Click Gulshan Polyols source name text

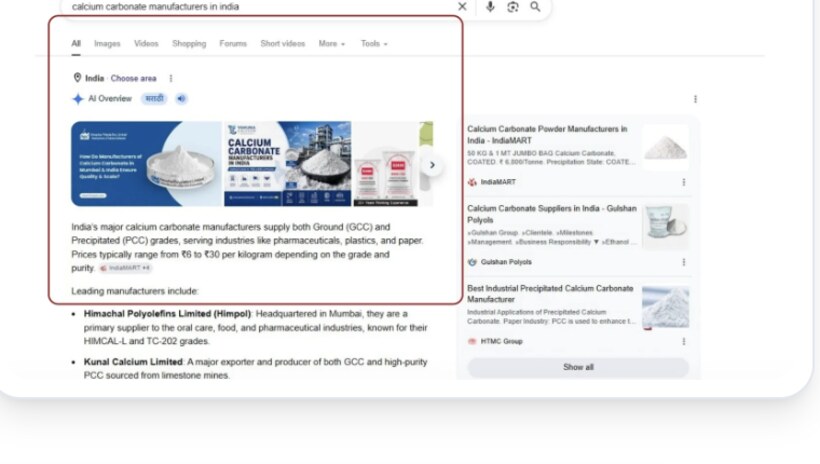[506, 262]
